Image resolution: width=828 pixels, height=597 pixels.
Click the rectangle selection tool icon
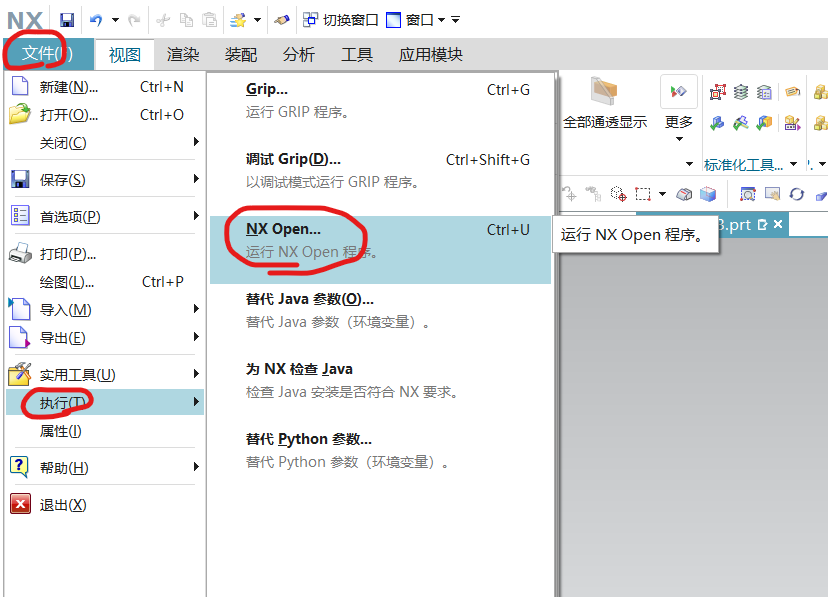(643, 194)
